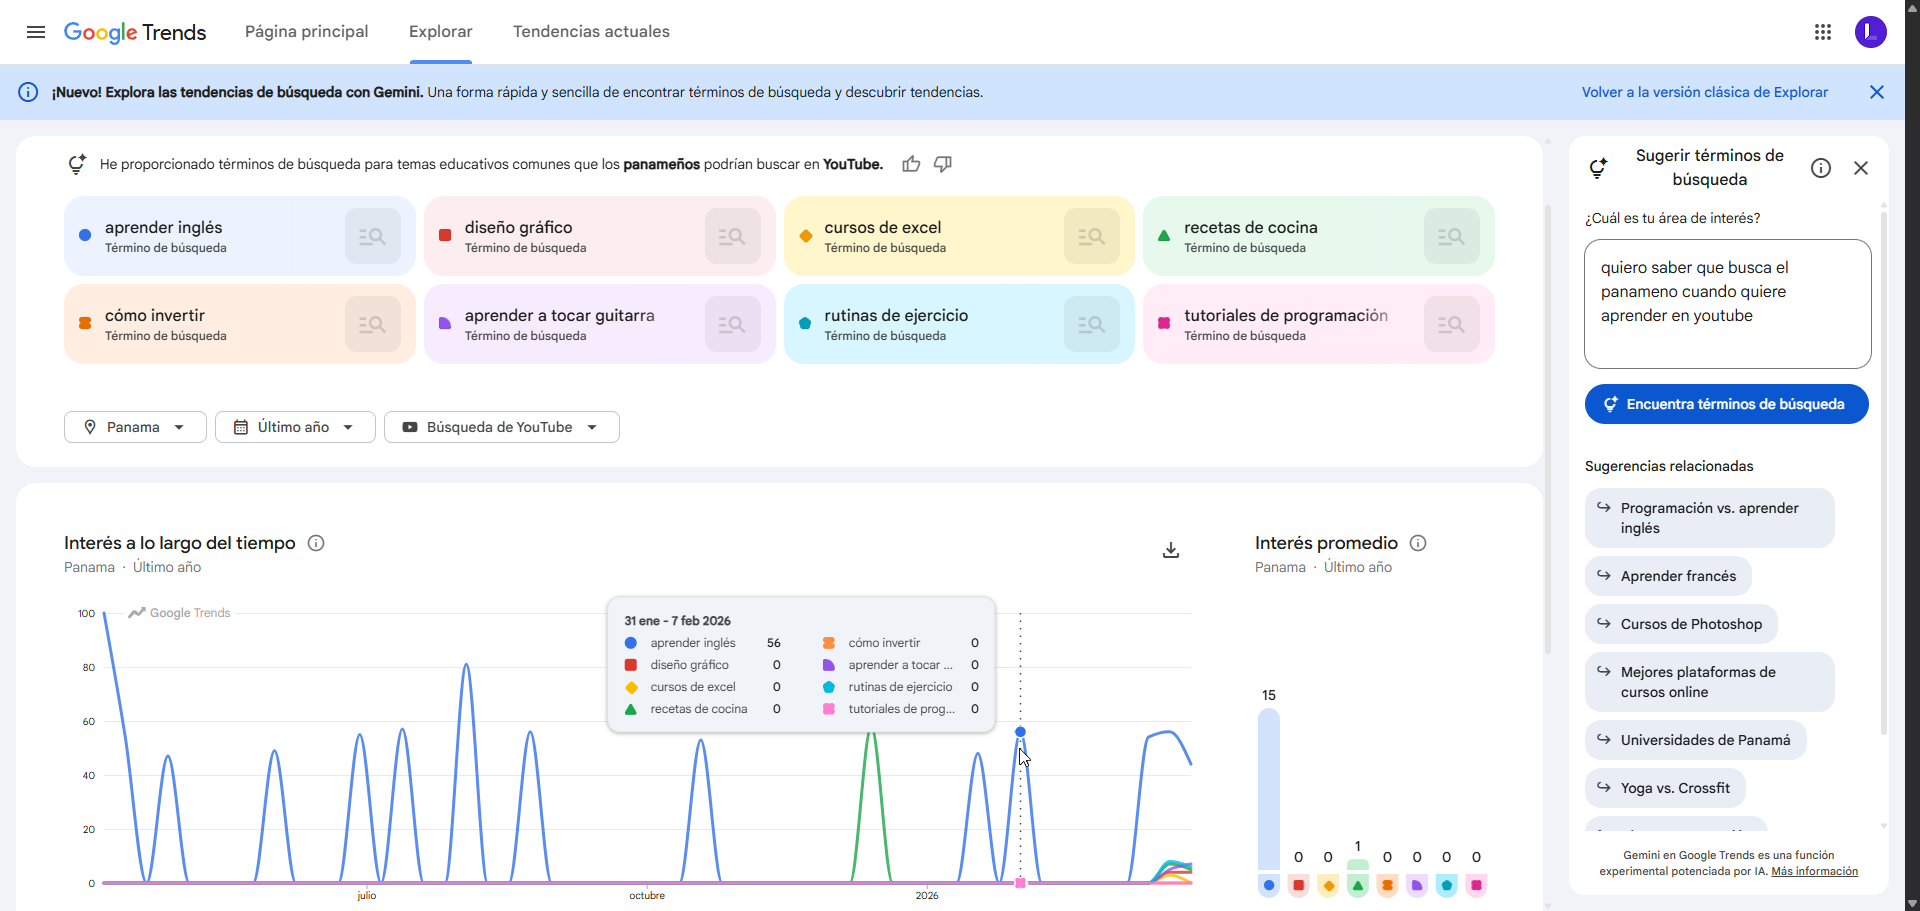This screenshot has height=911, width=1920.
Task: Click the aprender inglés average bar labeled 15
Action: point(1269,789)
